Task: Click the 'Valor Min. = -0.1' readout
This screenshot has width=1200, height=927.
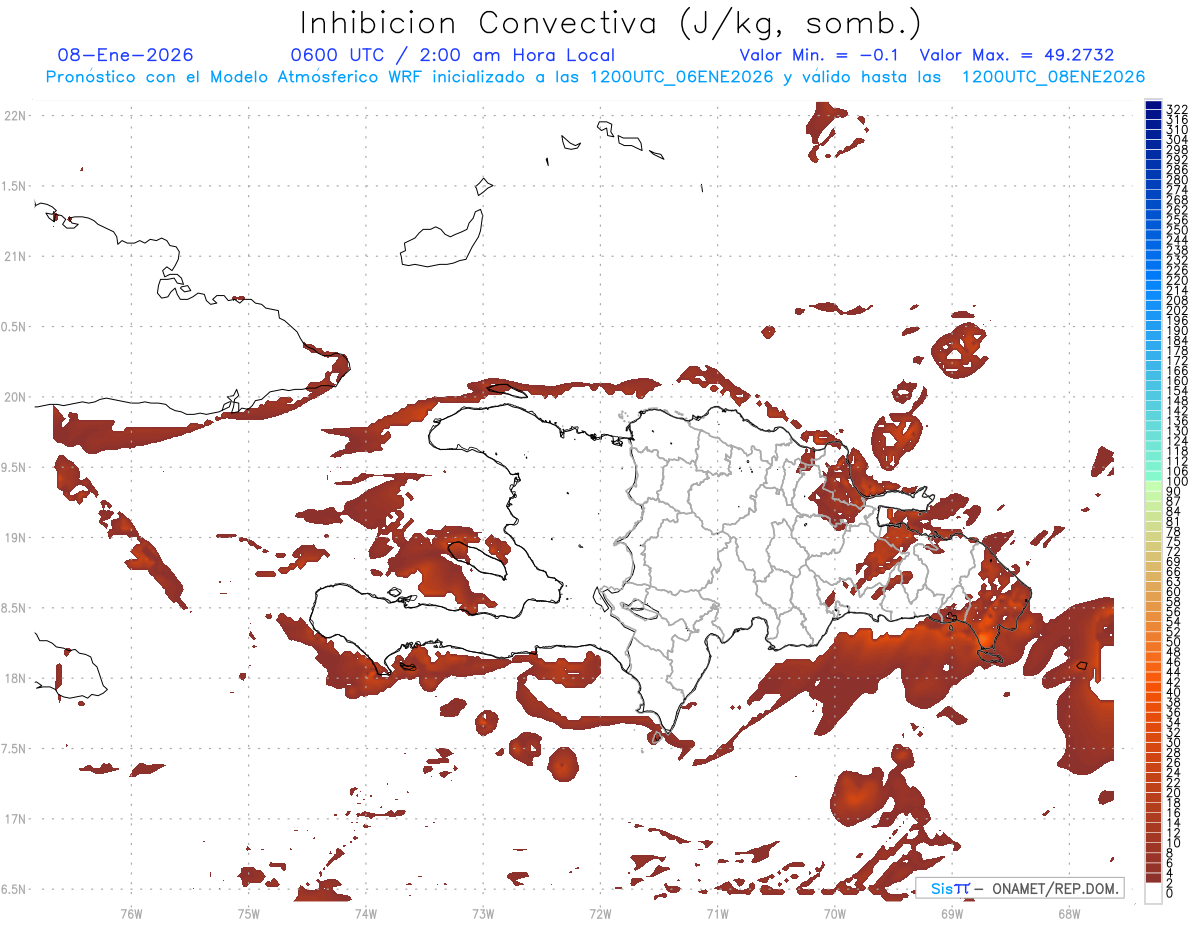Action: [x=819, y=56]
